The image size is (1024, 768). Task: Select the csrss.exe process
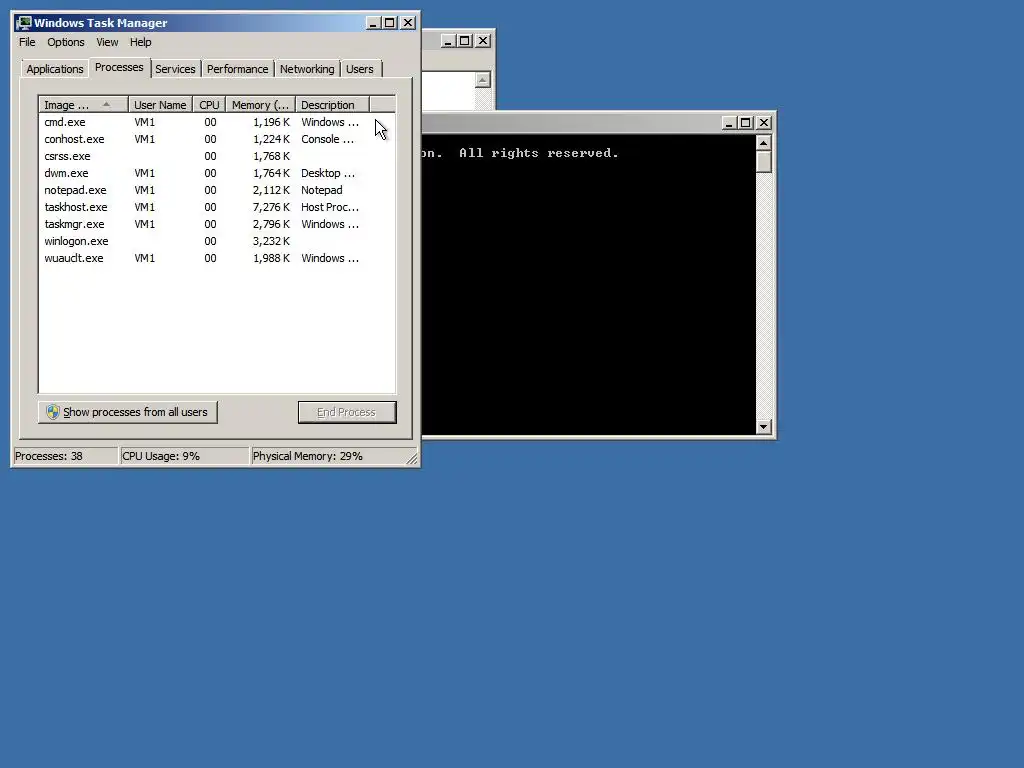[217, 156]
